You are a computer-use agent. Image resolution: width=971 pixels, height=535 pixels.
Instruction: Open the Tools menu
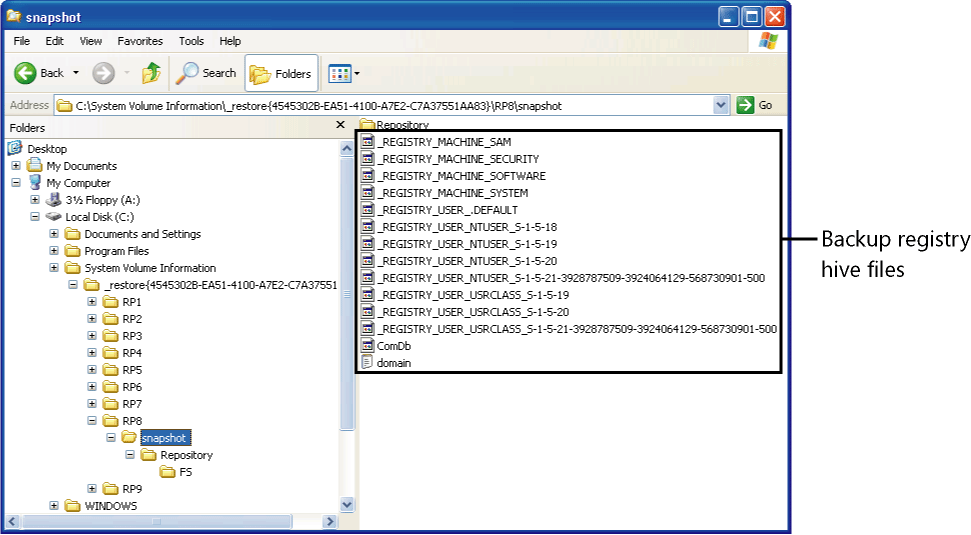pos(191,41)
